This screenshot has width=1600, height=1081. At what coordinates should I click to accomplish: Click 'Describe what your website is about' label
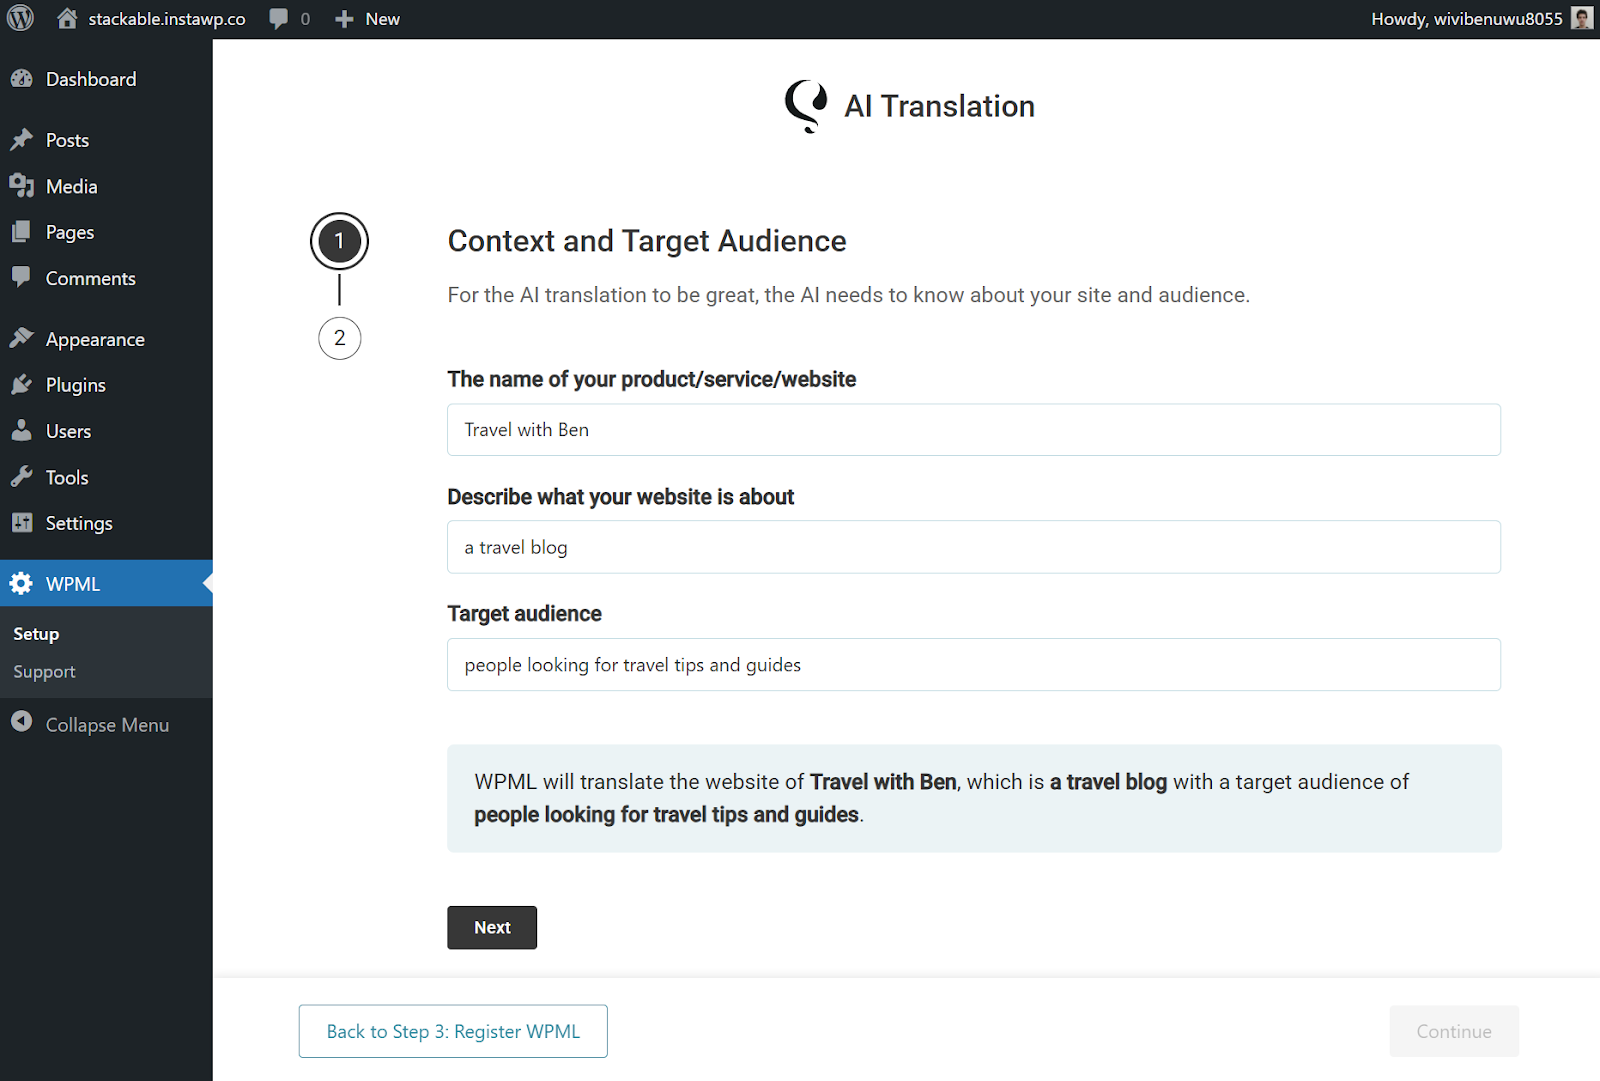pyautogui.click(x=621, y=497)
